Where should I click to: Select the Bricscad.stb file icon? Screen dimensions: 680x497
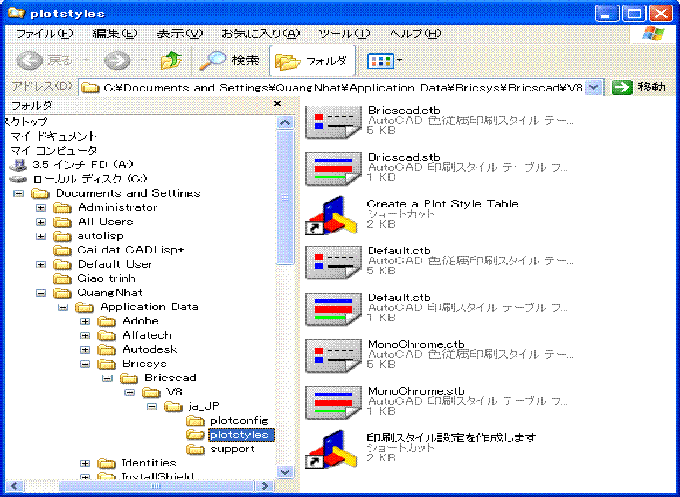coord(333,168)
